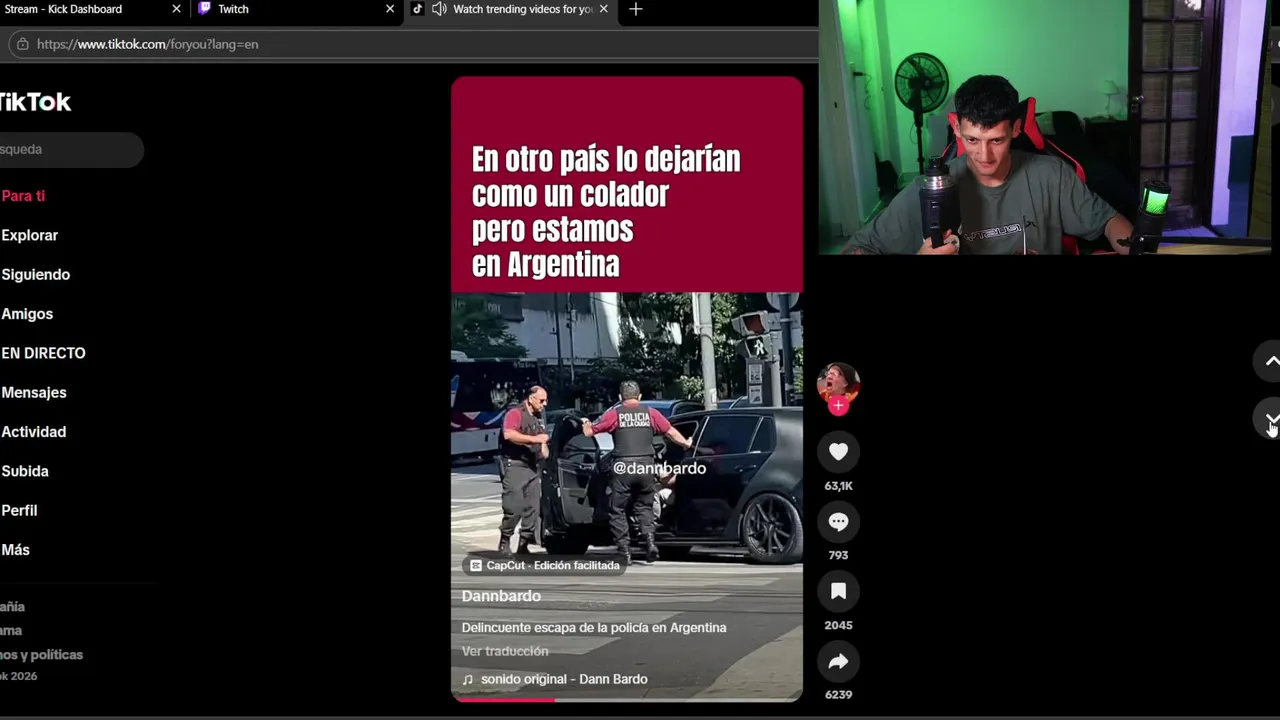
Task: Open Mensajes in the sidebar
Action: 34,392
